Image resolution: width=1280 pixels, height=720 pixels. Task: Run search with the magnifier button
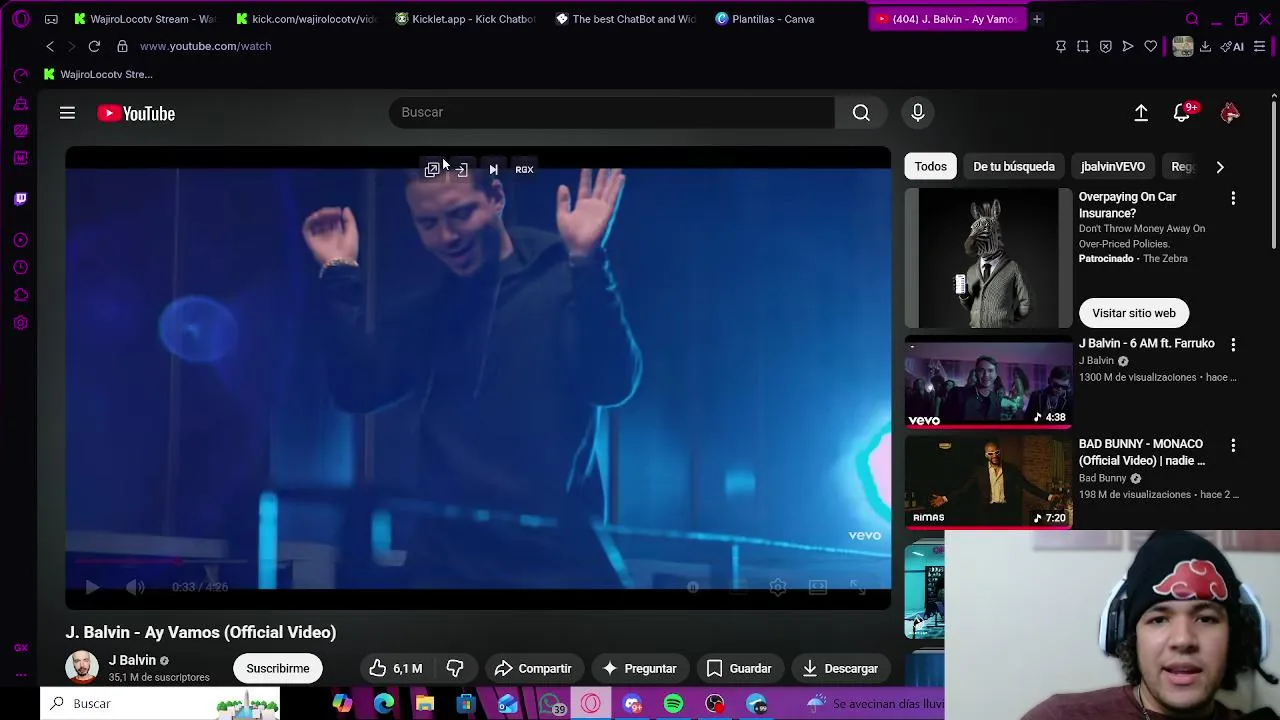(861, 112)
